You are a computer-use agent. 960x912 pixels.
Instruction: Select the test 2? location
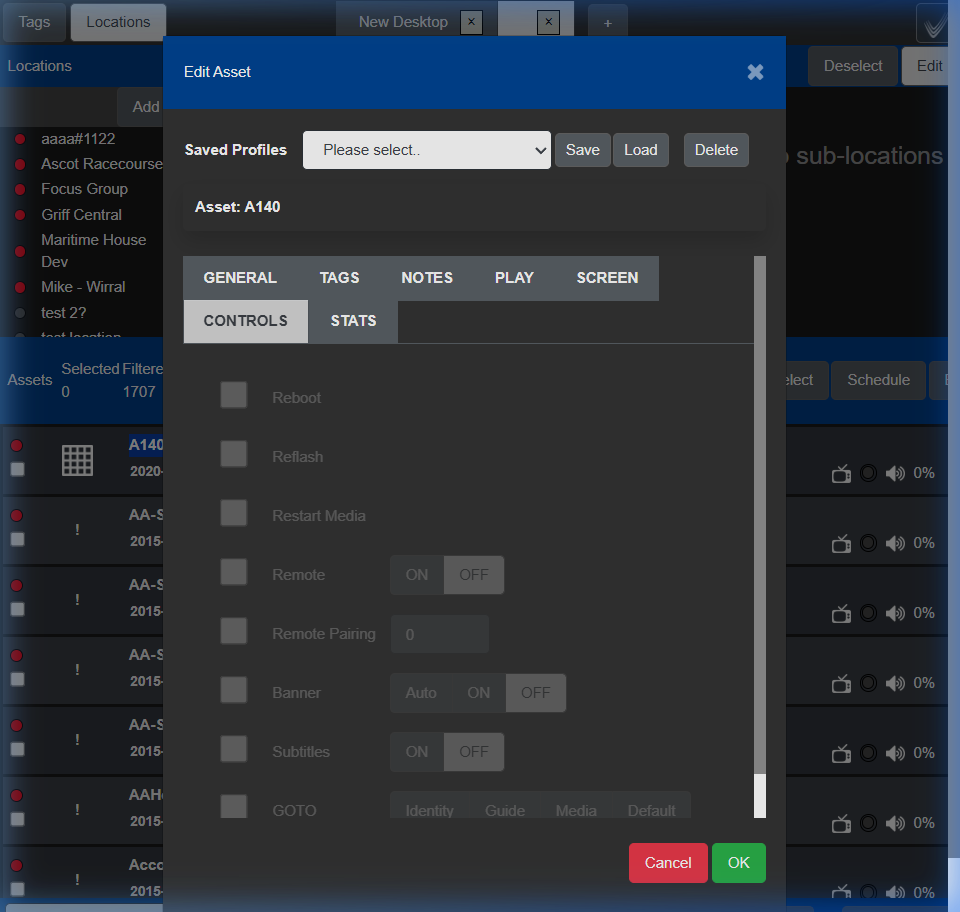click(64, 313)
